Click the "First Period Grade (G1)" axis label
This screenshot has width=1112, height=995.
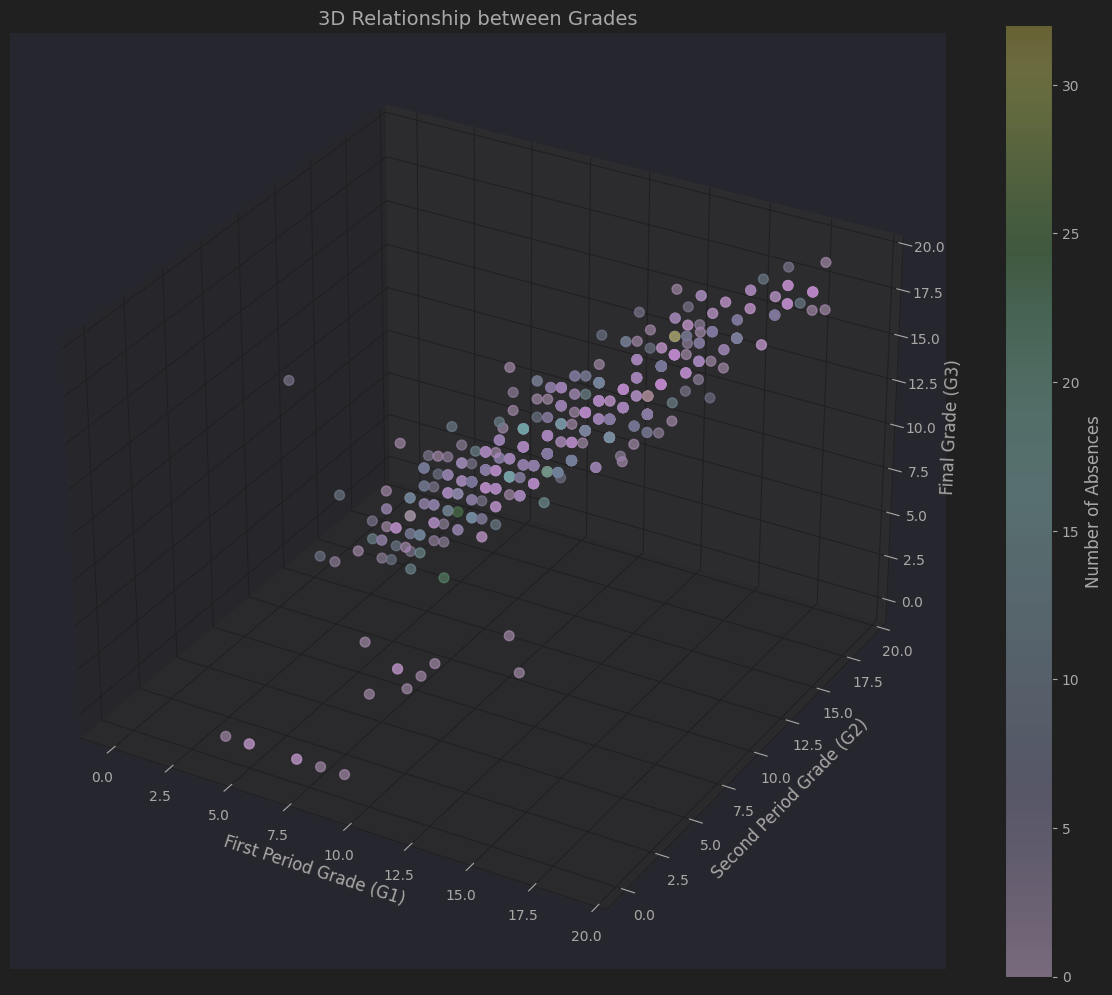(x=314, y=870)
